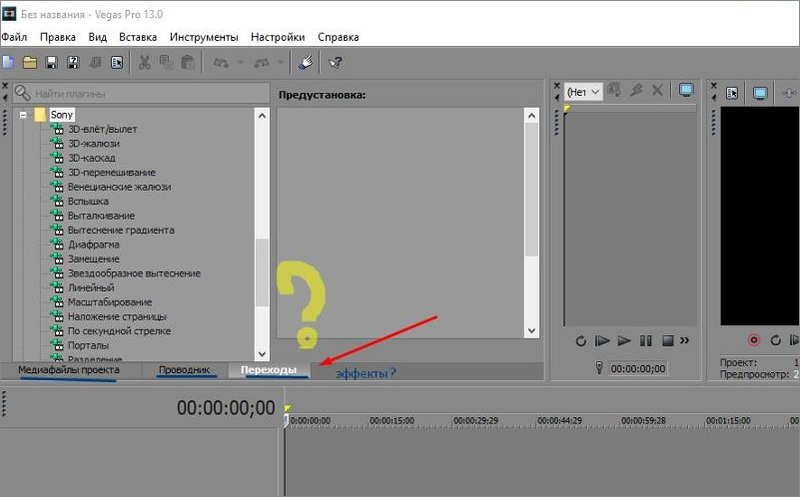
Task: Select 'Звездообразное вытеснение' transition
Action: click(x=134, y=273)
